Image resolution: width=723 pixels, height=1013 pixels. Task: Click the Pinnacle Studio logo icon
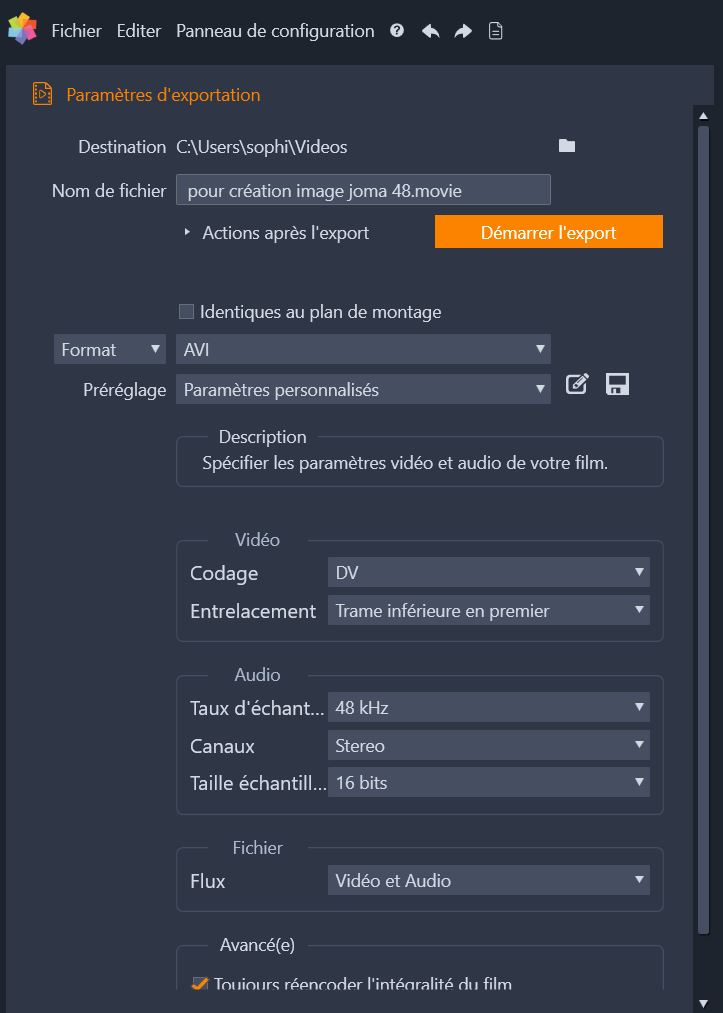pyautogui.click(x=22, y=30)
